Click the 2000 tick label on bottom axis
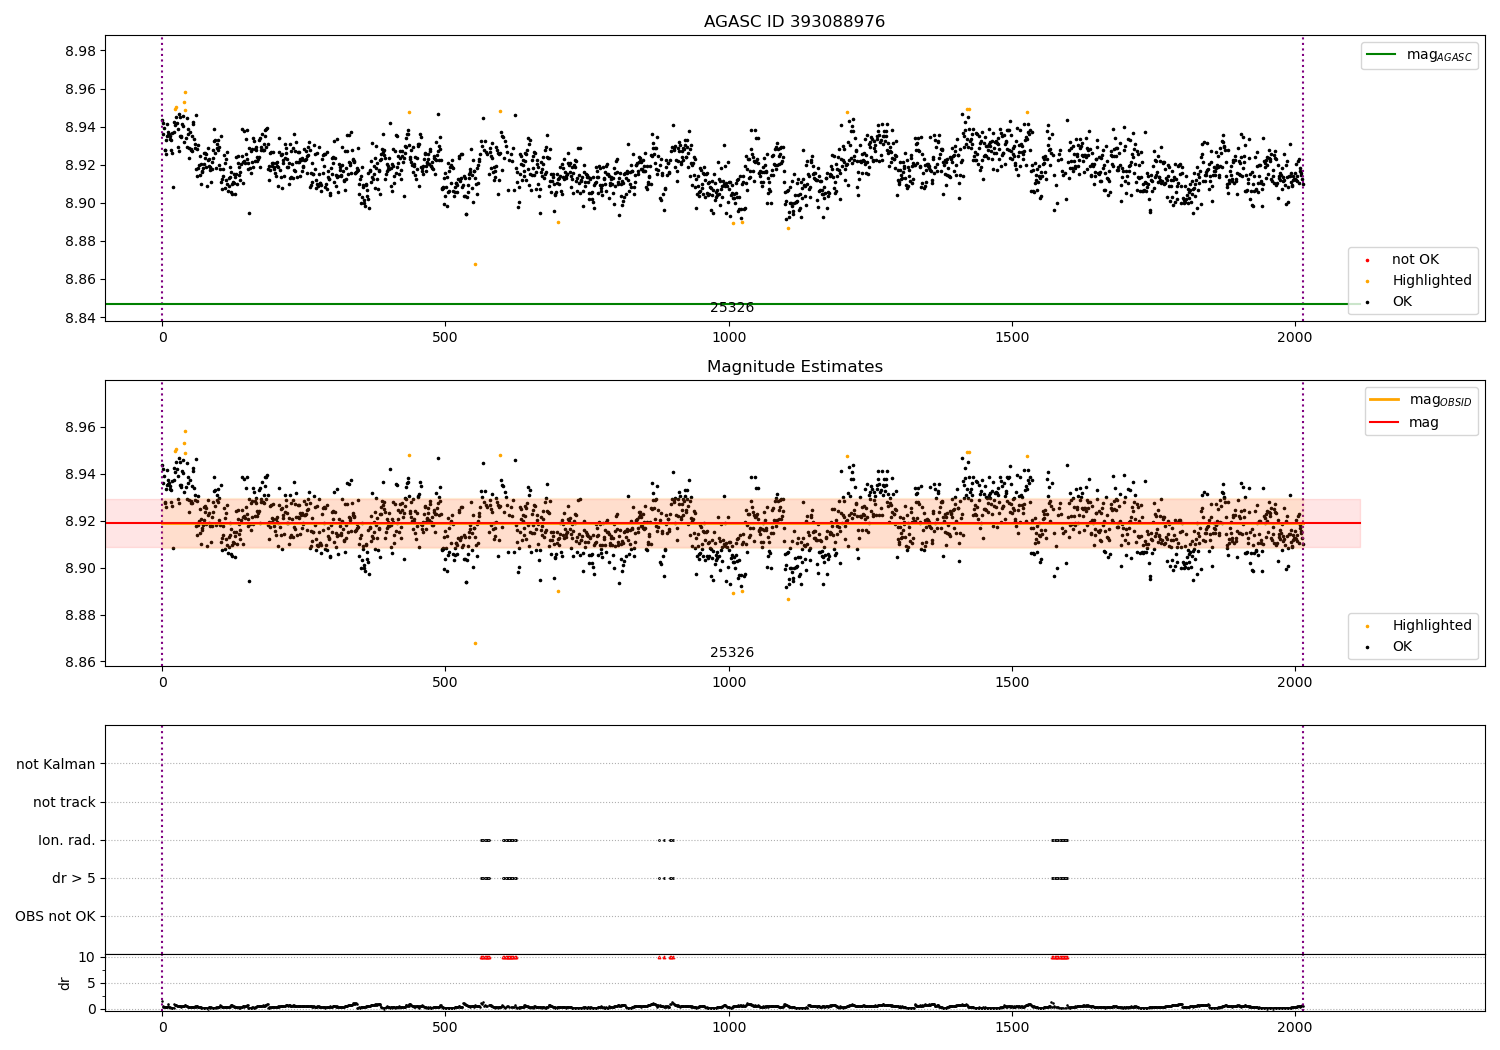The width and height of the screenshot is (1500, 1050). pyautogui.click(x=1295, y=1026)
